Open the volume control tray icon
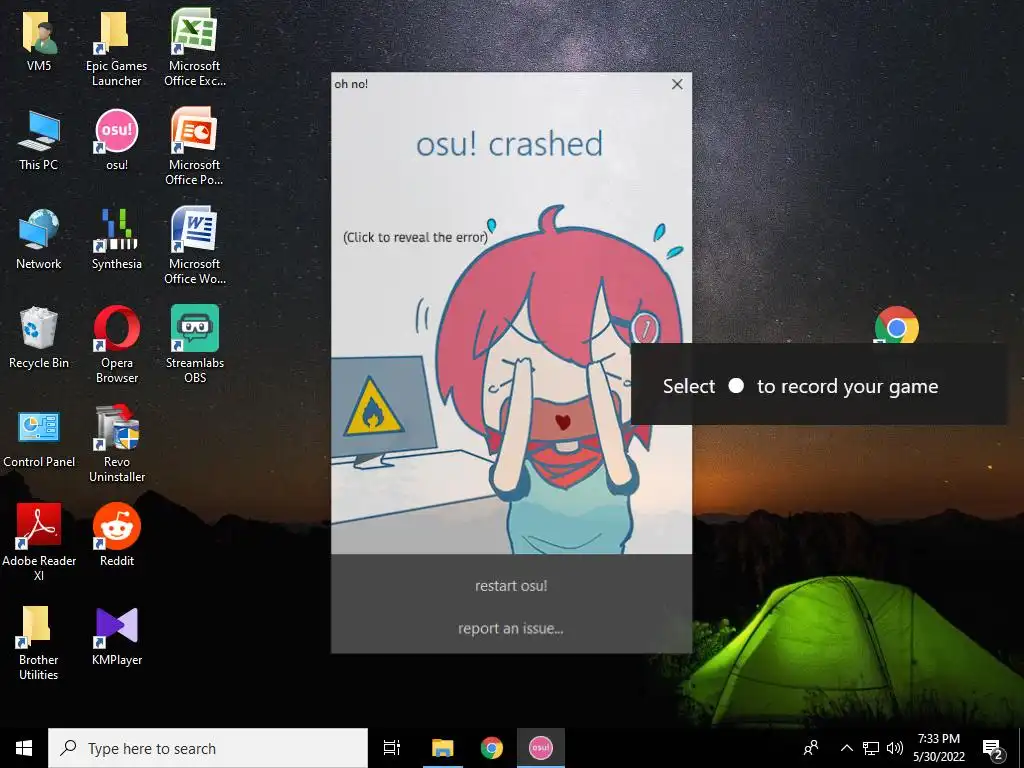The image size is (1024, 768). (895, 748)
